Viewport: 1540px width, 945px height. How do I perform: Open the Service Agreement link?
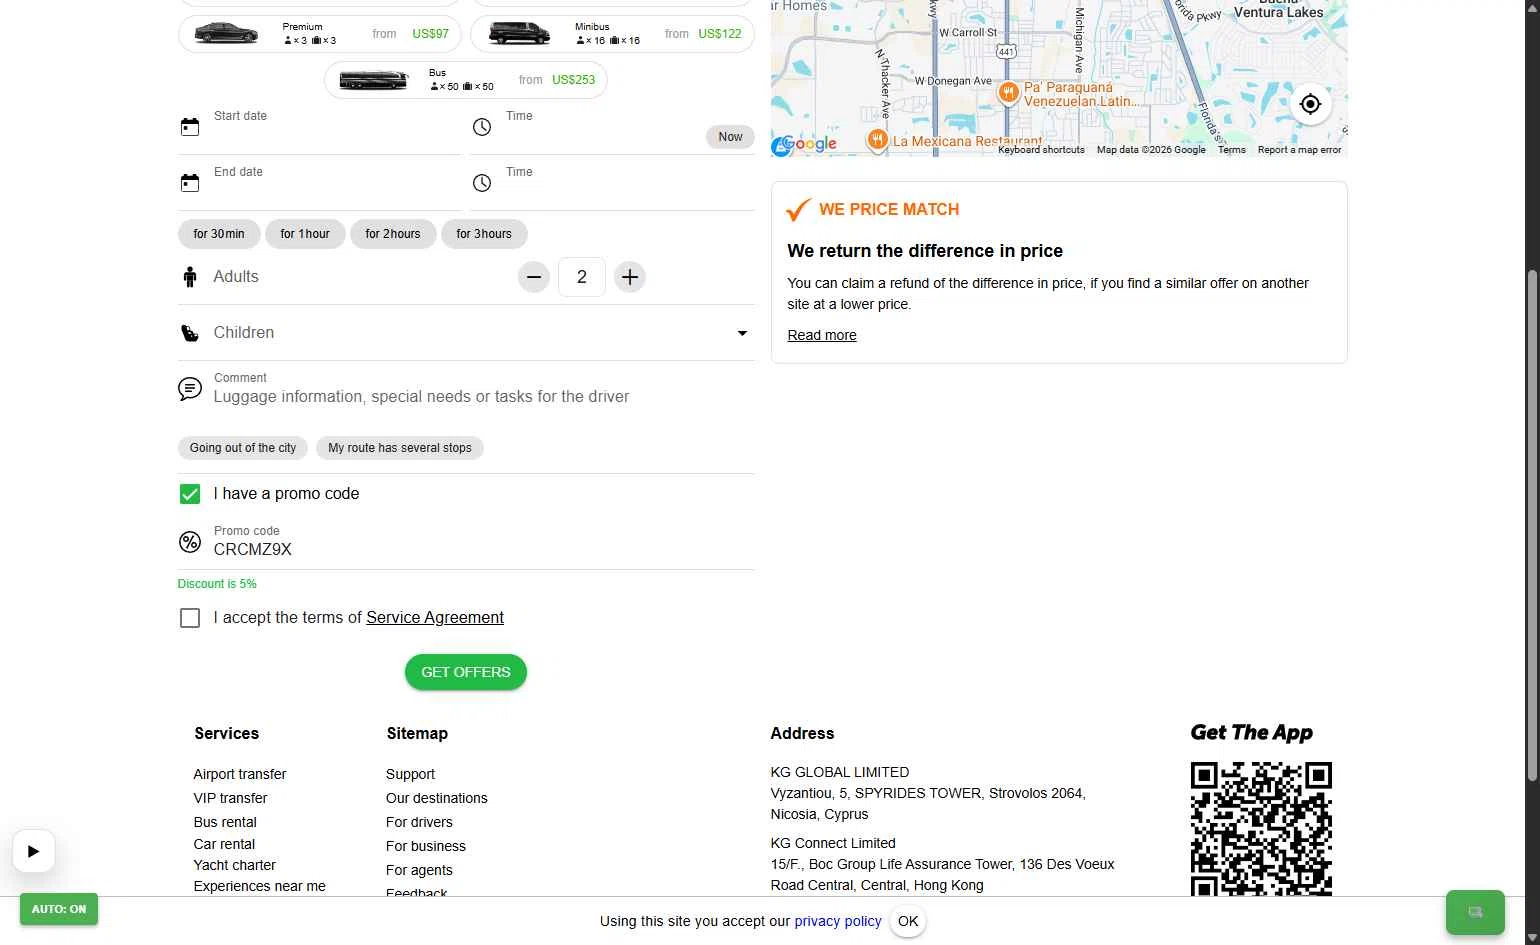click(x=435, y=618)
